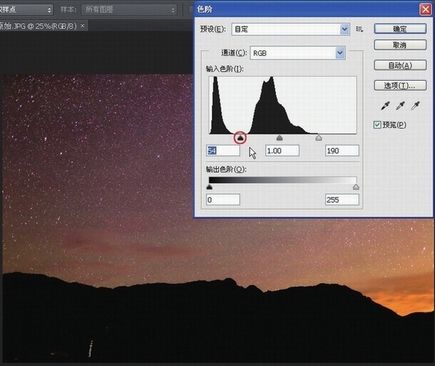Image resolution: width=435 pixels, height=366 pixels.
Task: Open the 所有图层 sample dropdown in options bar
Action: pyautogui.click(x=129, y=10)
